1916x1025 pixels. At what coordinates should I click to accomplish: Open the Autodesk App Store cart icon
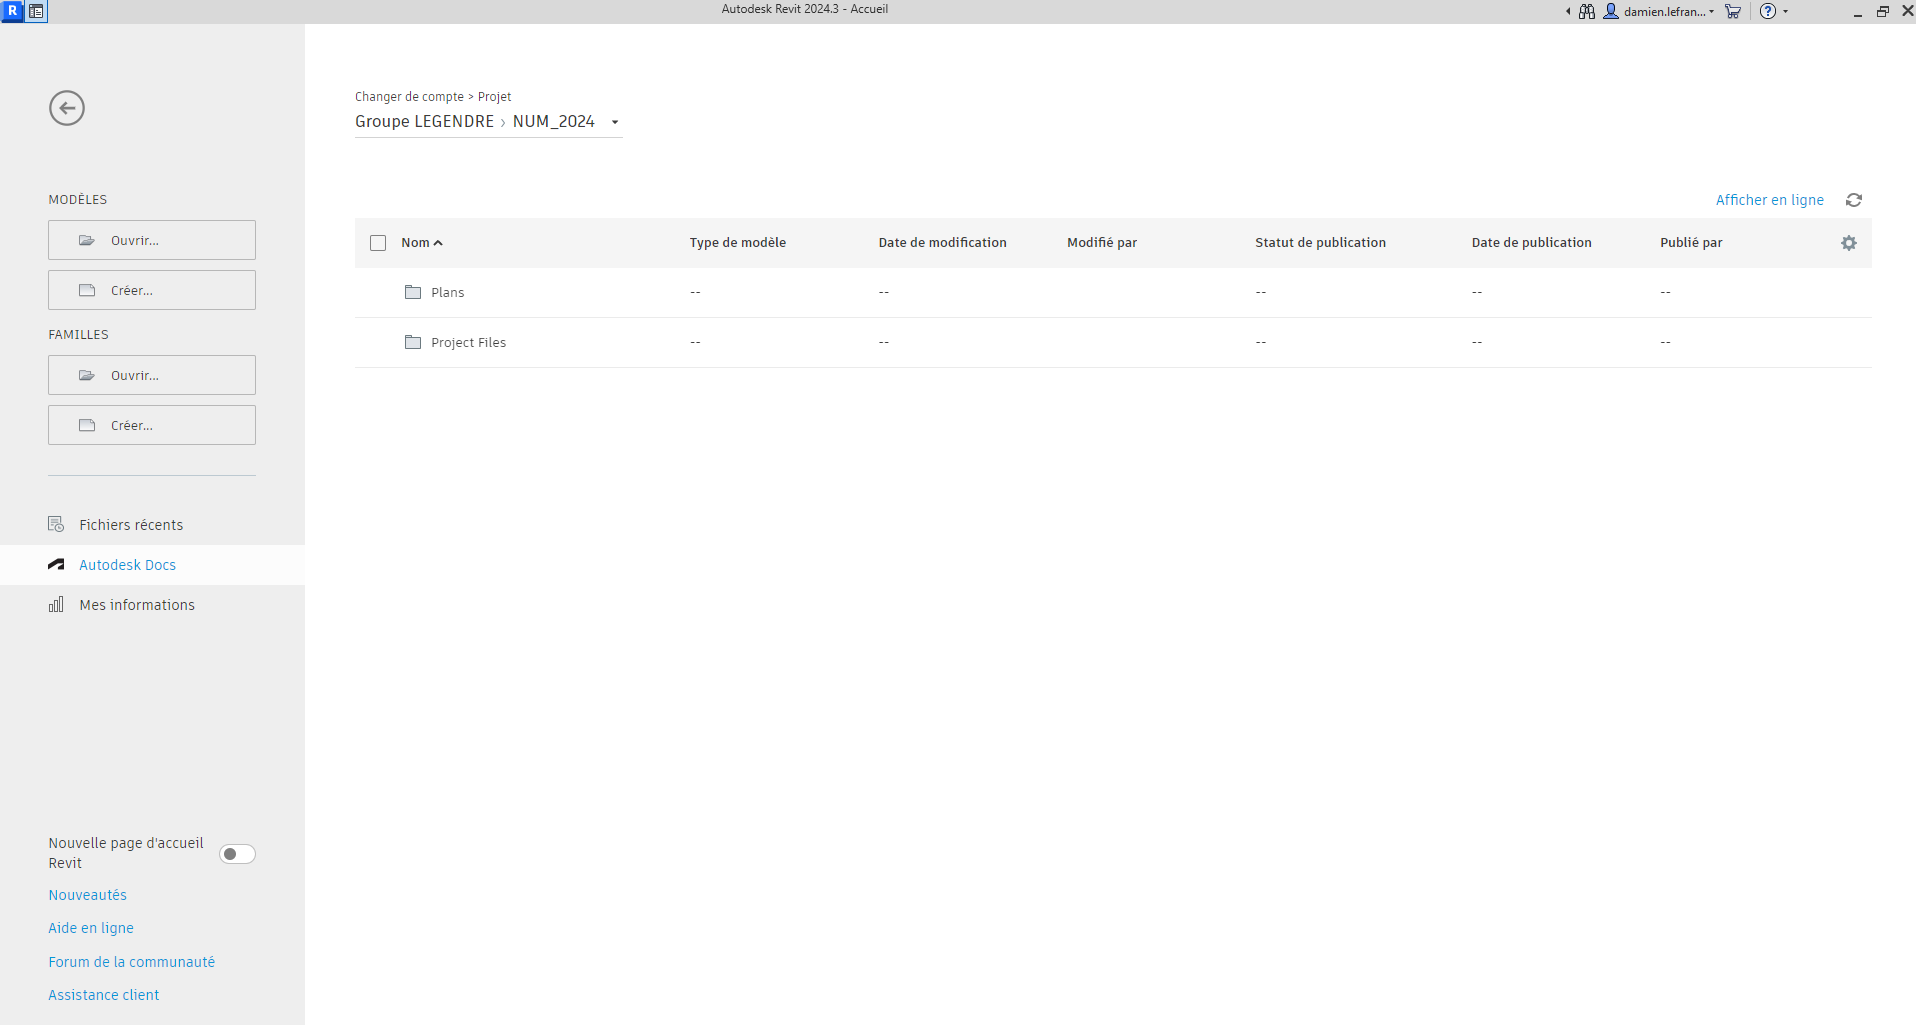coord(1733,12)
